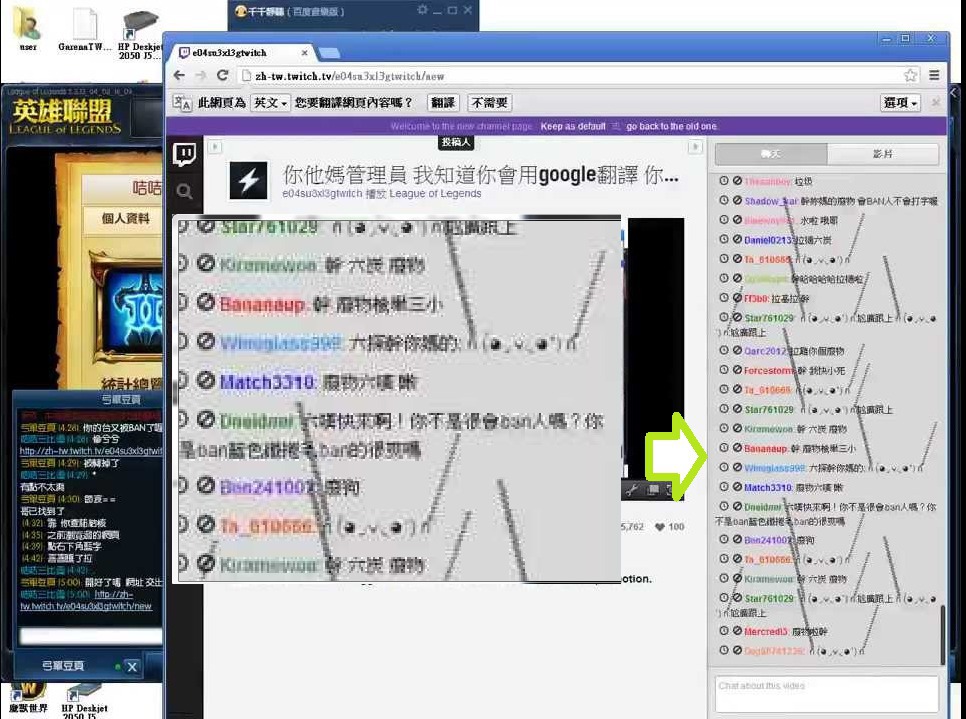Screen dimensions: 966x719
Task: Click go back to the old one
Action: tap(672, 126)
